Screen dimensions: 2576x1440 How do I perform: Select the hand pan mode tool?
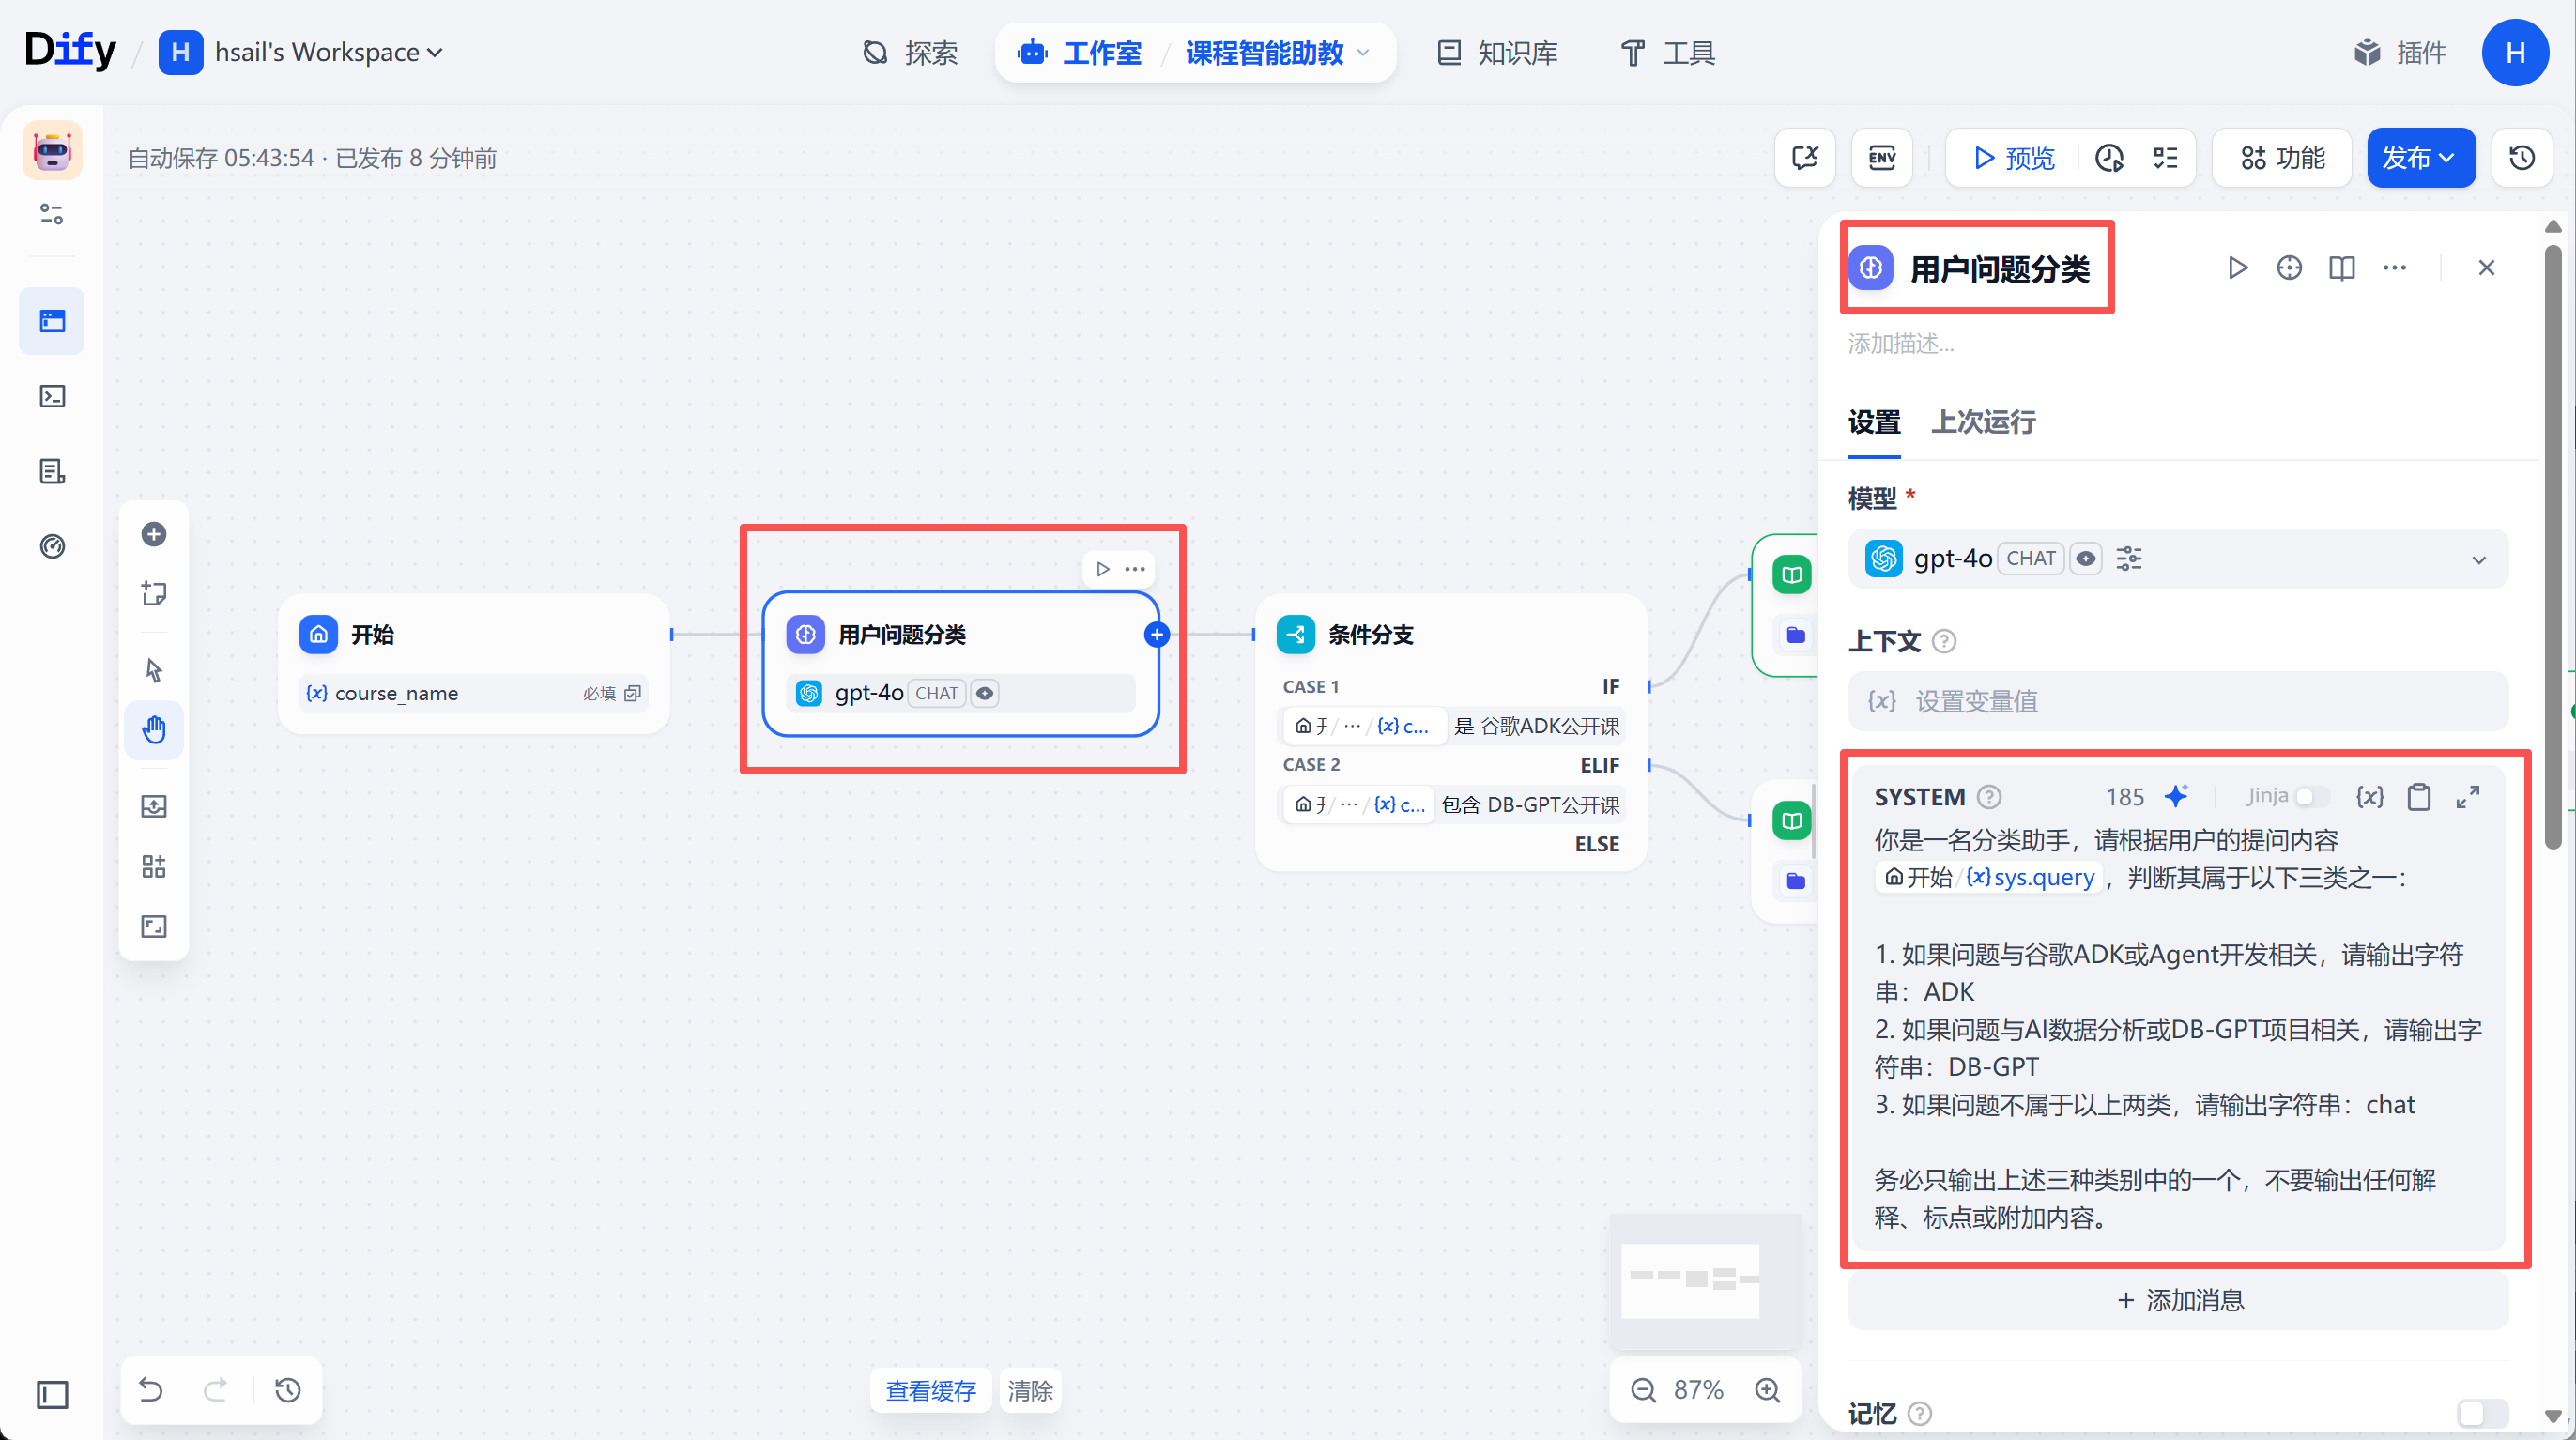(x=154, y=729)
